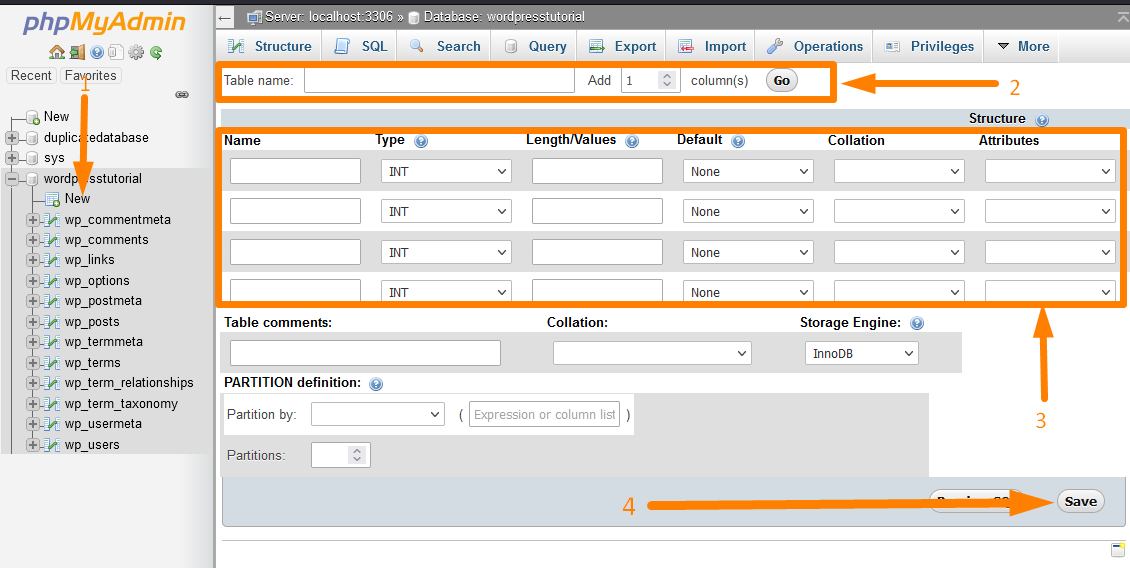
Task: Open phpMyAdmin documentation question-mark icon in sidebar
Action: (x=97, y=52)
